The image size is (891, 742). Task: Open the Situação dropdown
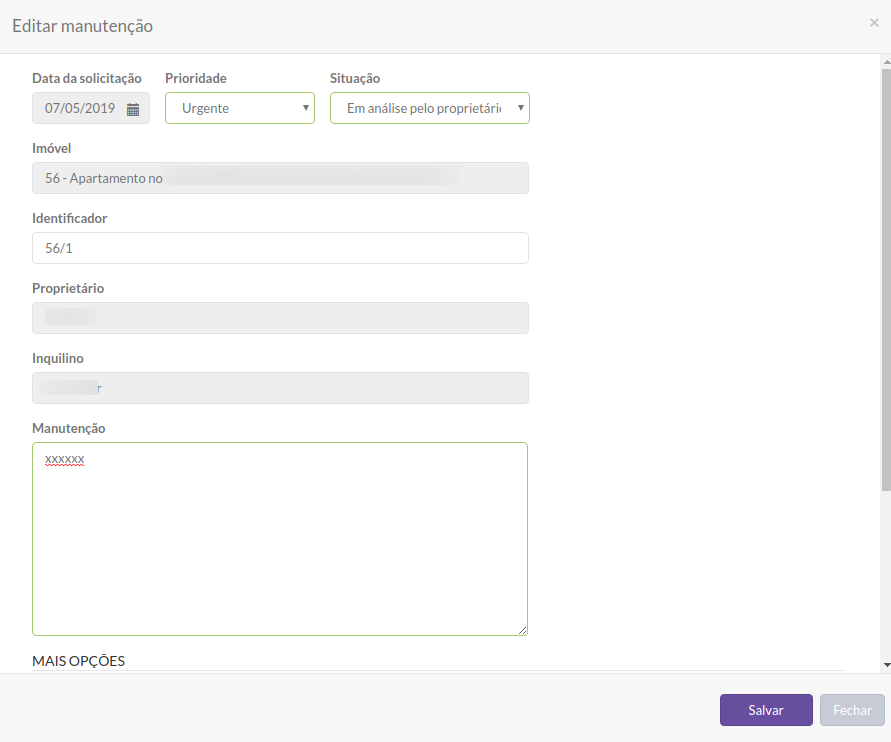pyautogui.click(x=430, y=108)
